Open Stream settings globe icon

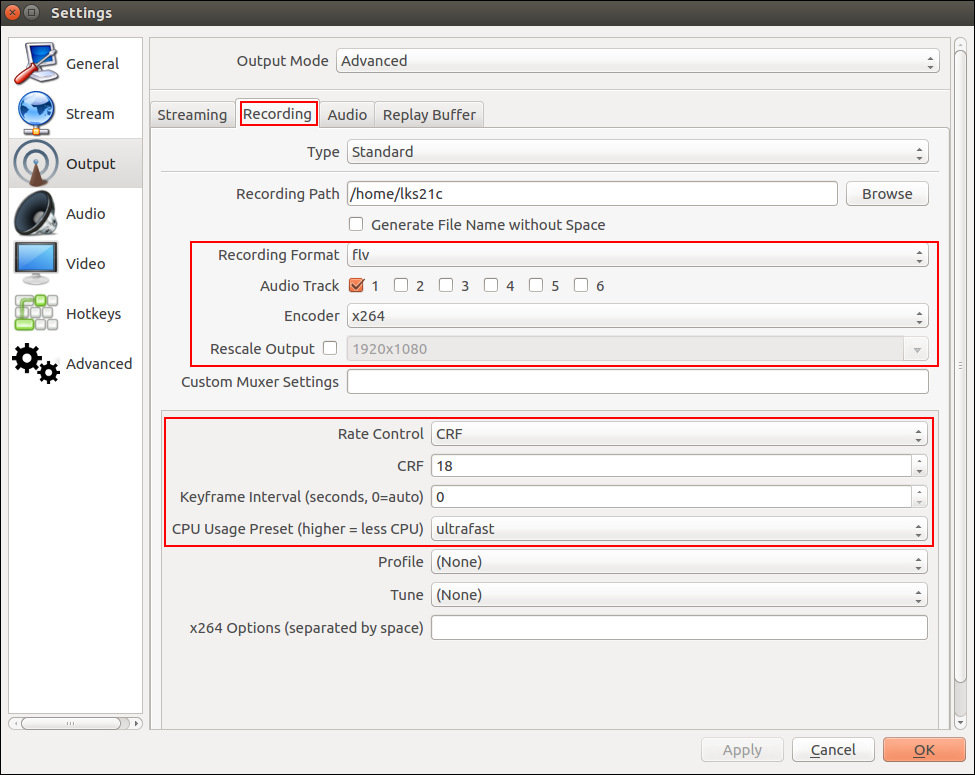(37, 113)
